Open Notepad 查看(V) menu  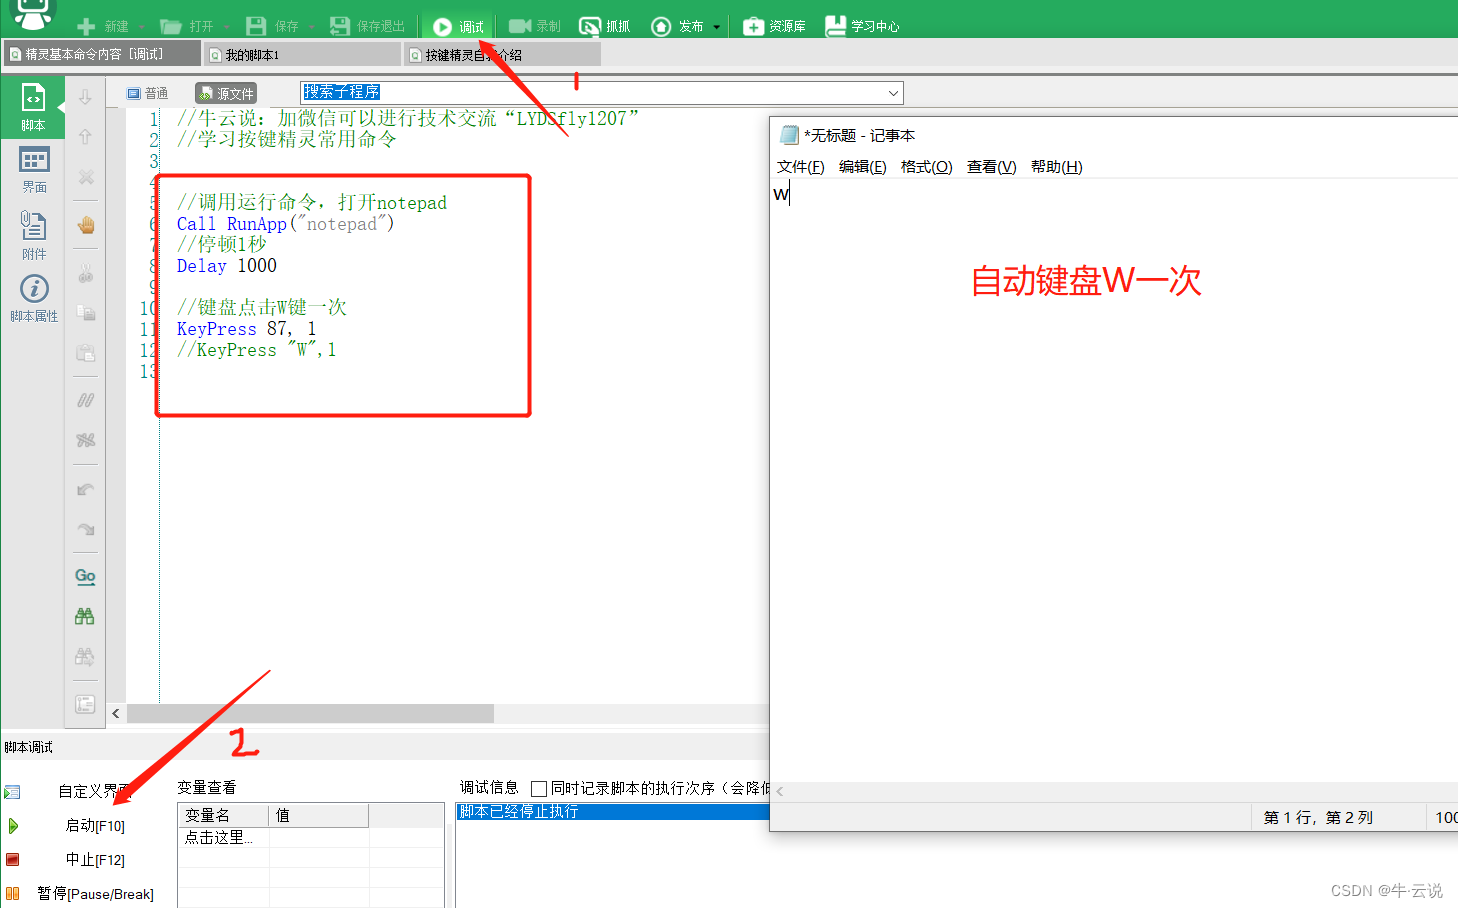[x=992, y=166]
